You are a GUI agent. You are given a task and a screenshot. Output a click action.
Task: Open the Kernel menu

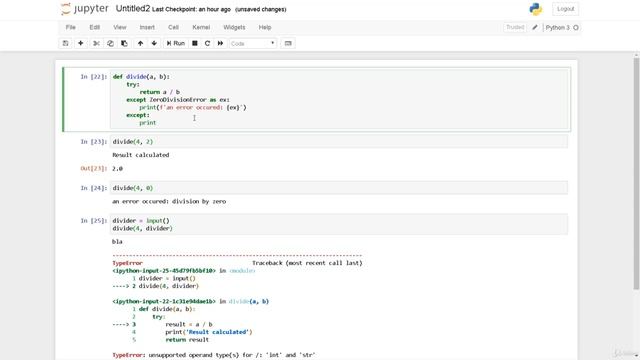201,27
